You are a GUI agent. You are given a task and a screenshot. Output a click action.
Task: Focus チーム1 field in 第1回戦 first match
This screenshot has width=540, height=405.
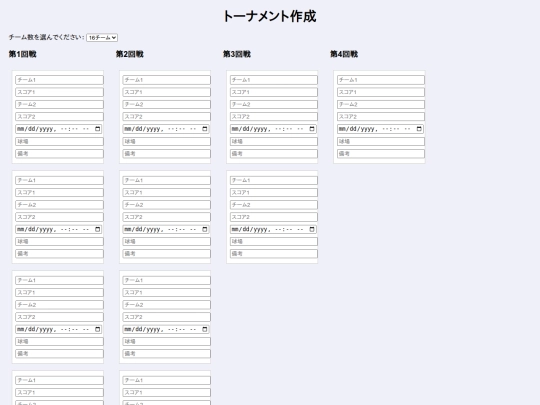[59, 80]
